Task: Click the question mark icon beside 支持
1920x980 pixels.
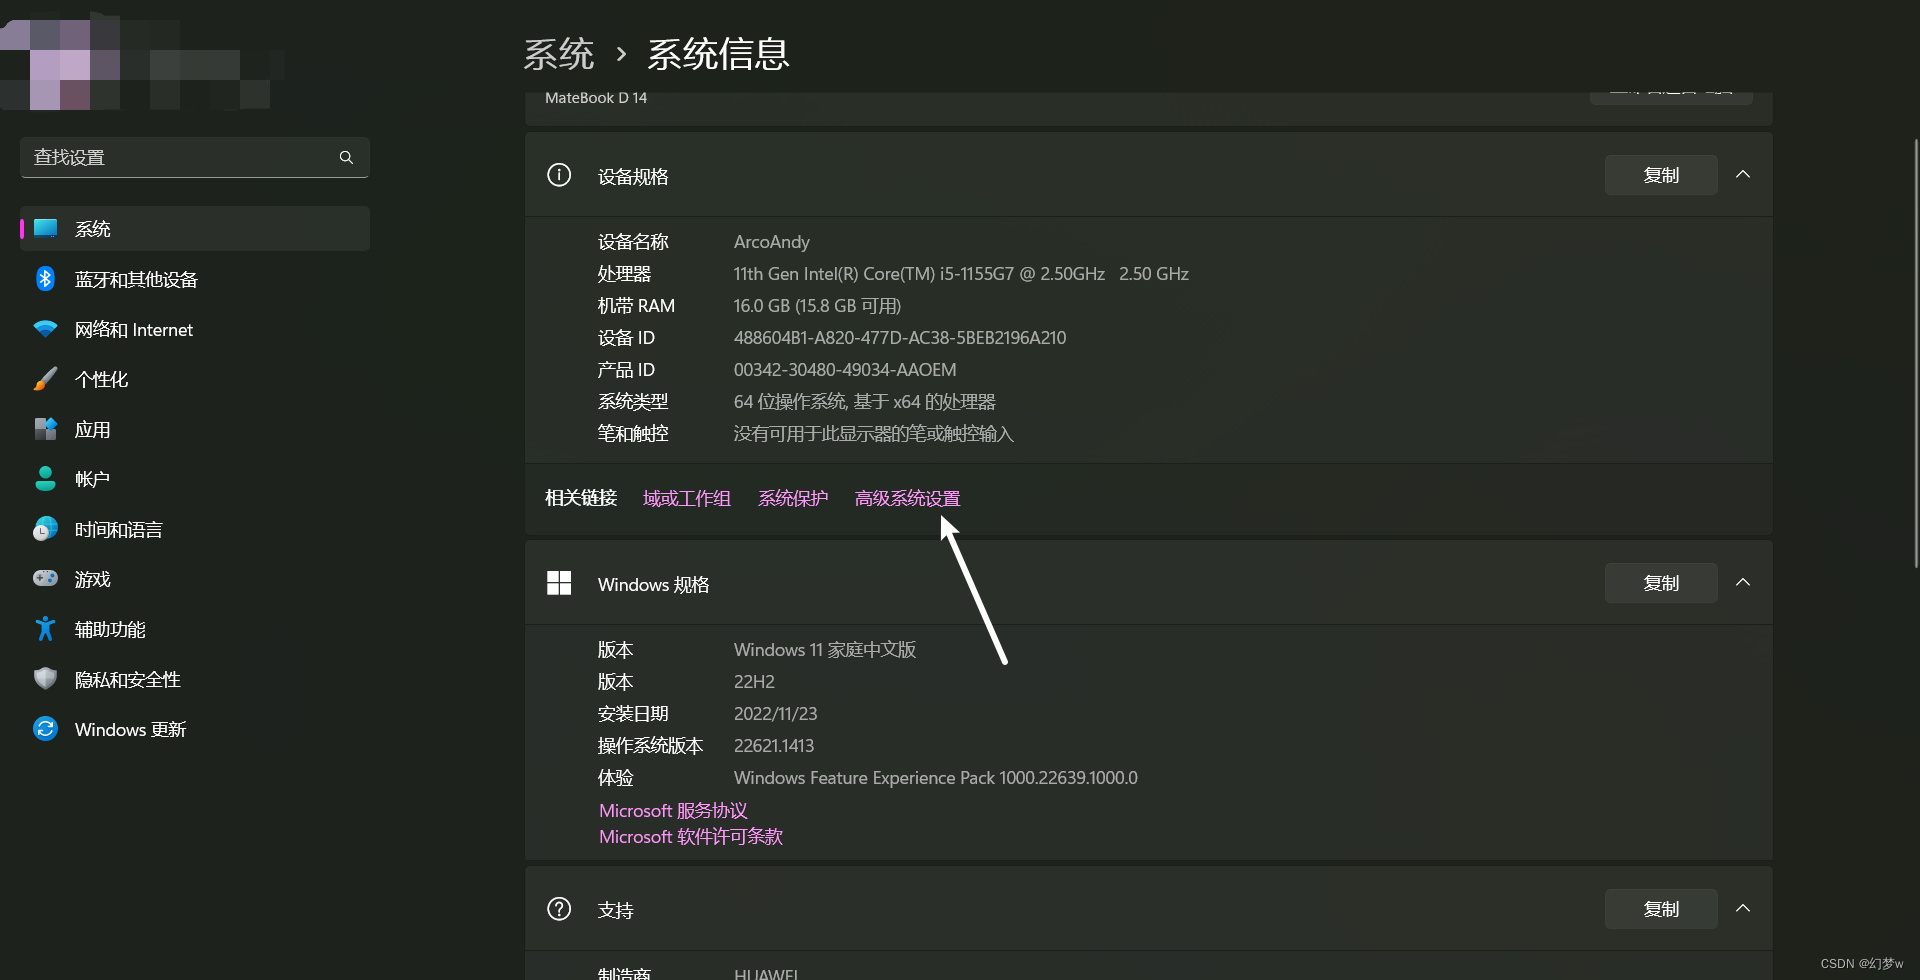Action: (559, 909)
